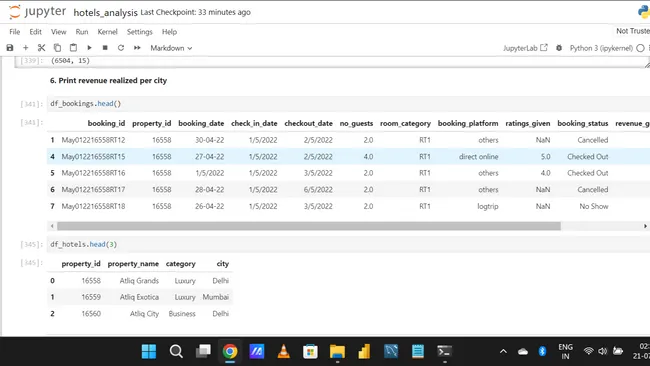
Task: Open the Settings menu
Action: [x=139, y=32]
